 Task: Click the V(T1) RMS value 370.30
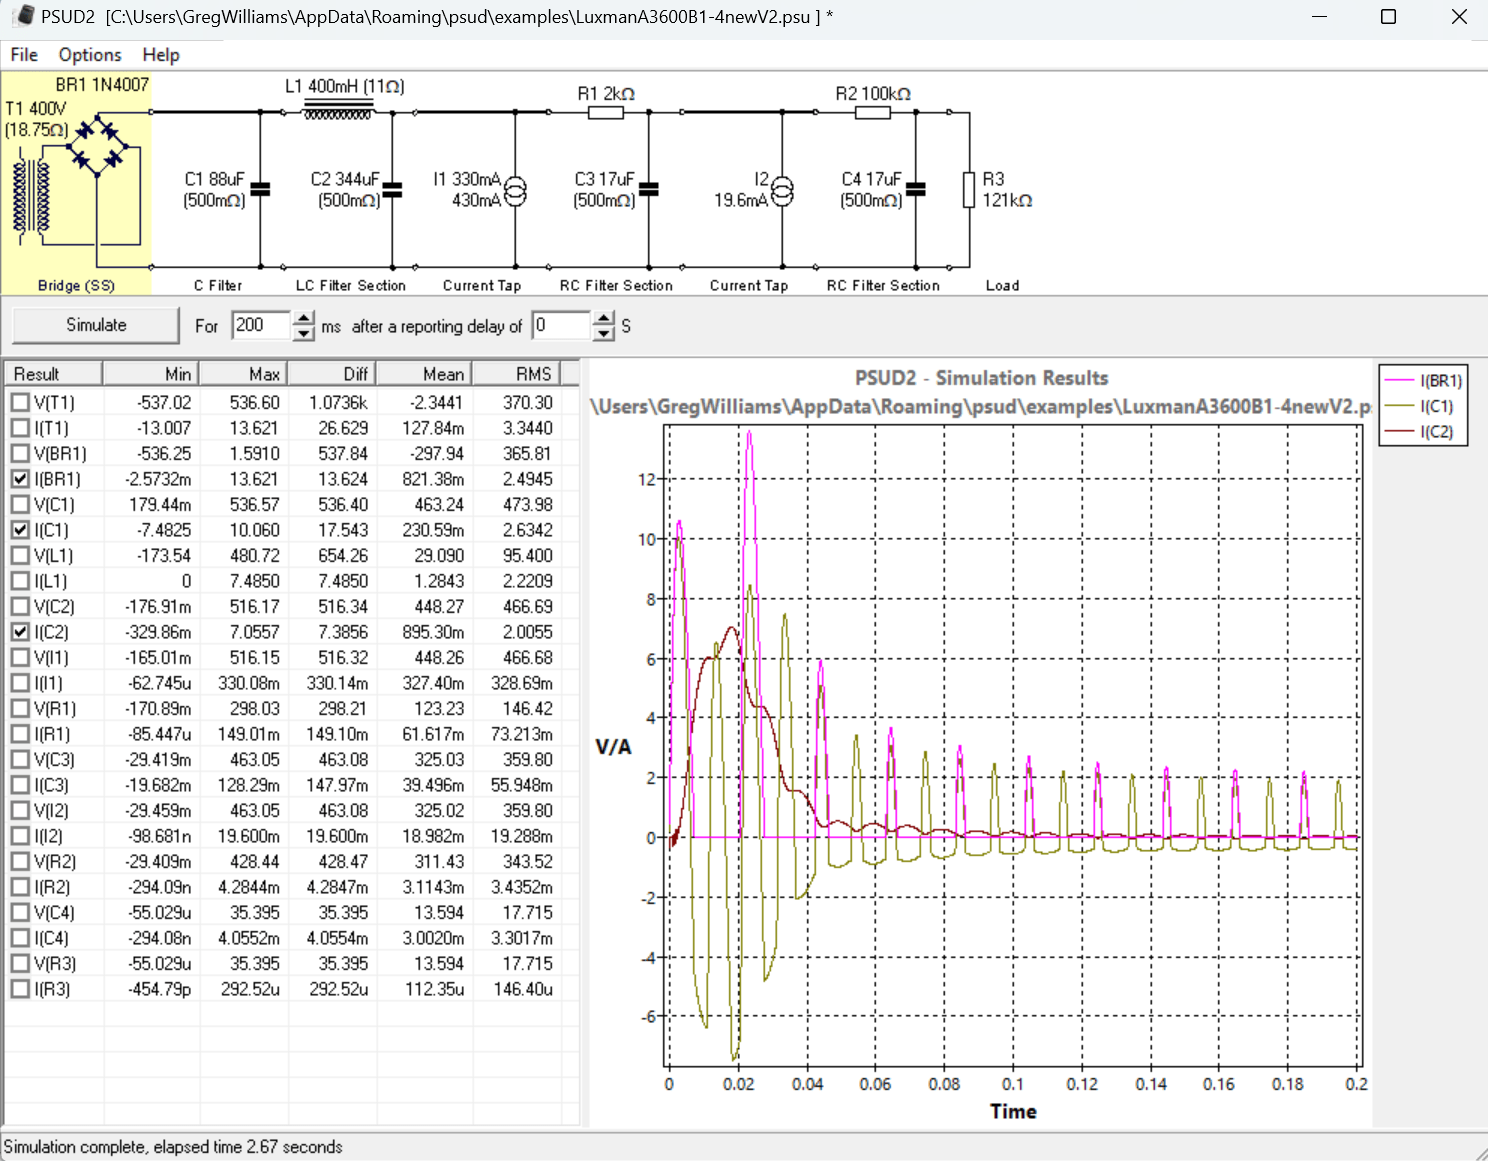(527, 402)
